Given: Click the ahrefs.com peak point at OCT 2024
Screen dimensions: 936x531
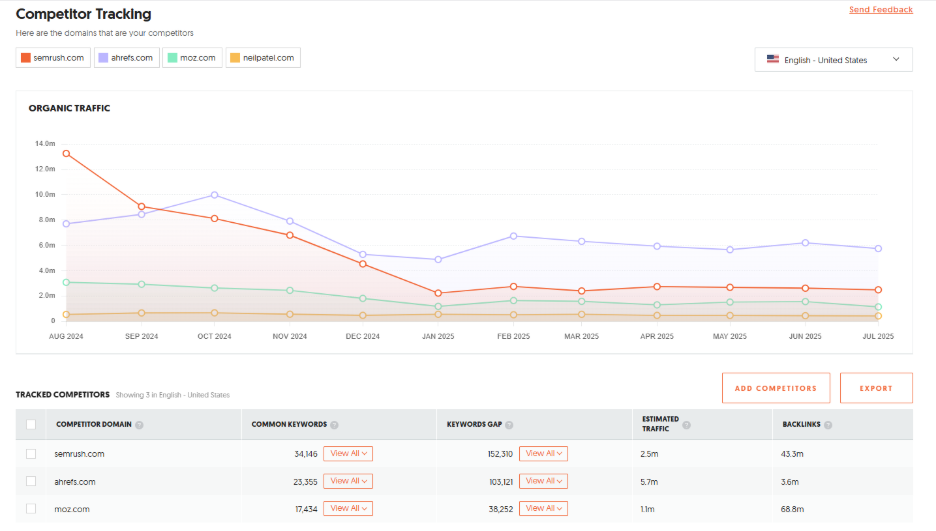Looking at the screenshot, I should click(x=214, y=195).
